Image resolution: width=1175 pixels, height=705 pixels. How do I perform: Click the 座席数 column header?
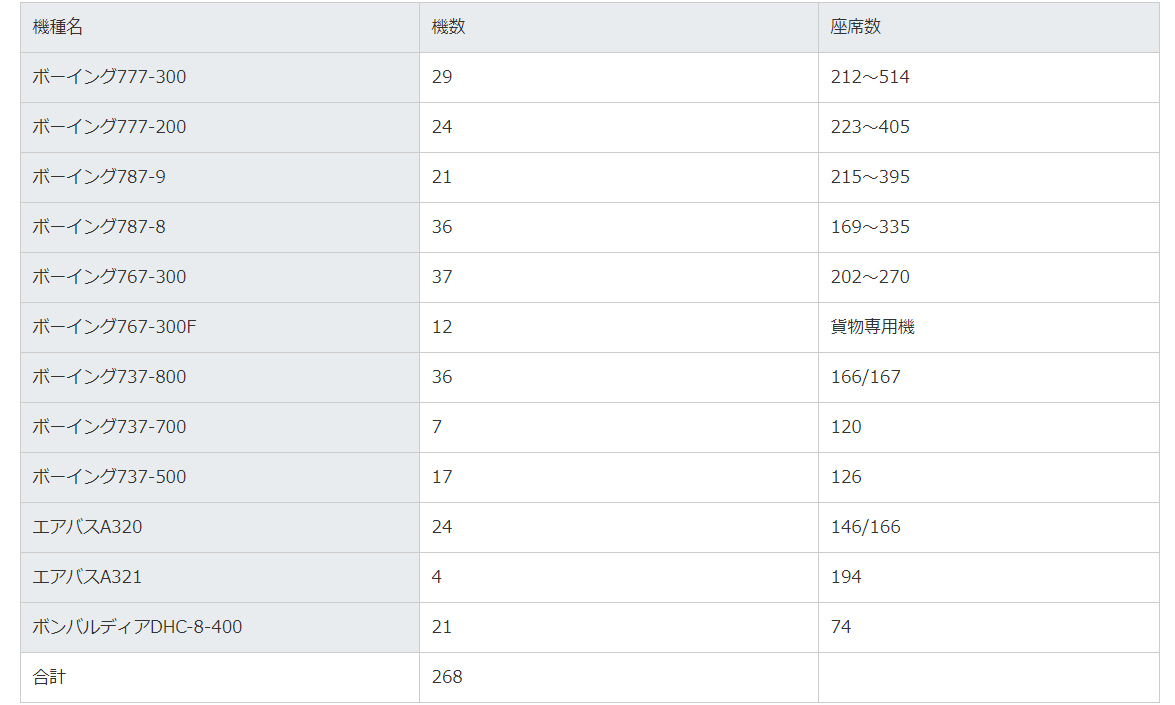tap(855, 27)
